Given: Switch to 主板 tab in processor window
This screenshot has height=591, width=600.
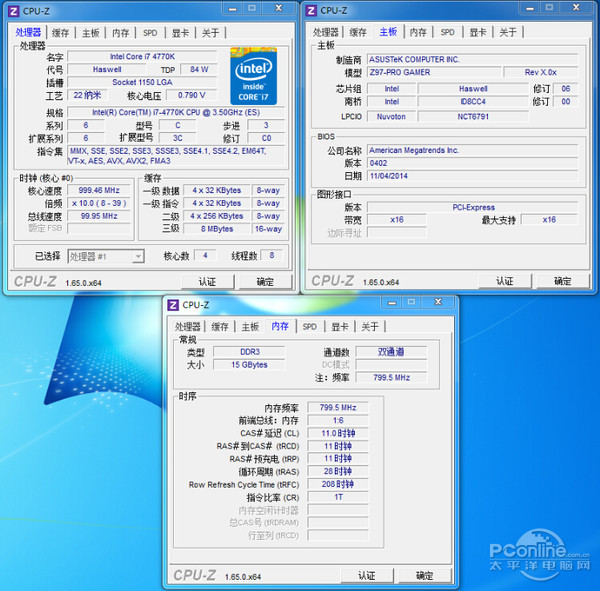Looking at the screenshot, I should click(x=91, y=33).
